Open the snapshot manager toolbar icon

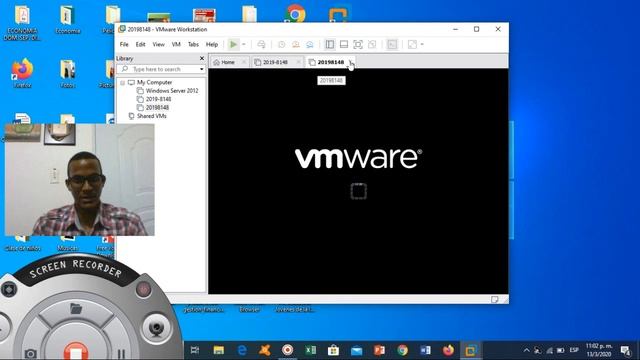click(x=309, y=44)
